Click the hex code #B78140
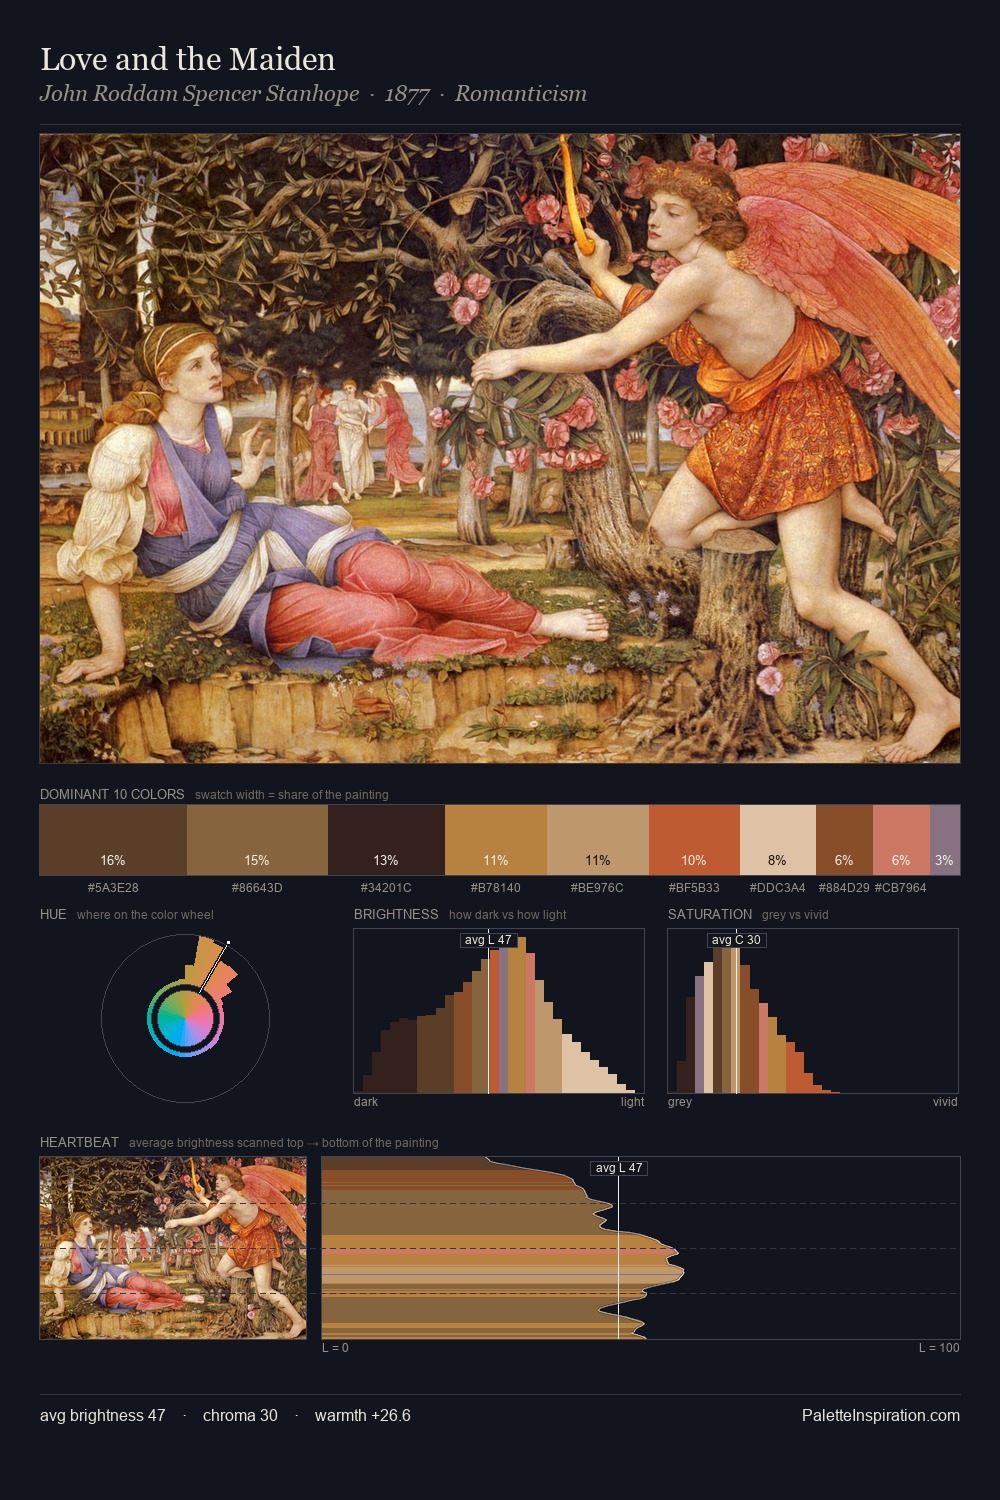The width and height of the screenshot is (1000, 1500). [x=496, y=888]
